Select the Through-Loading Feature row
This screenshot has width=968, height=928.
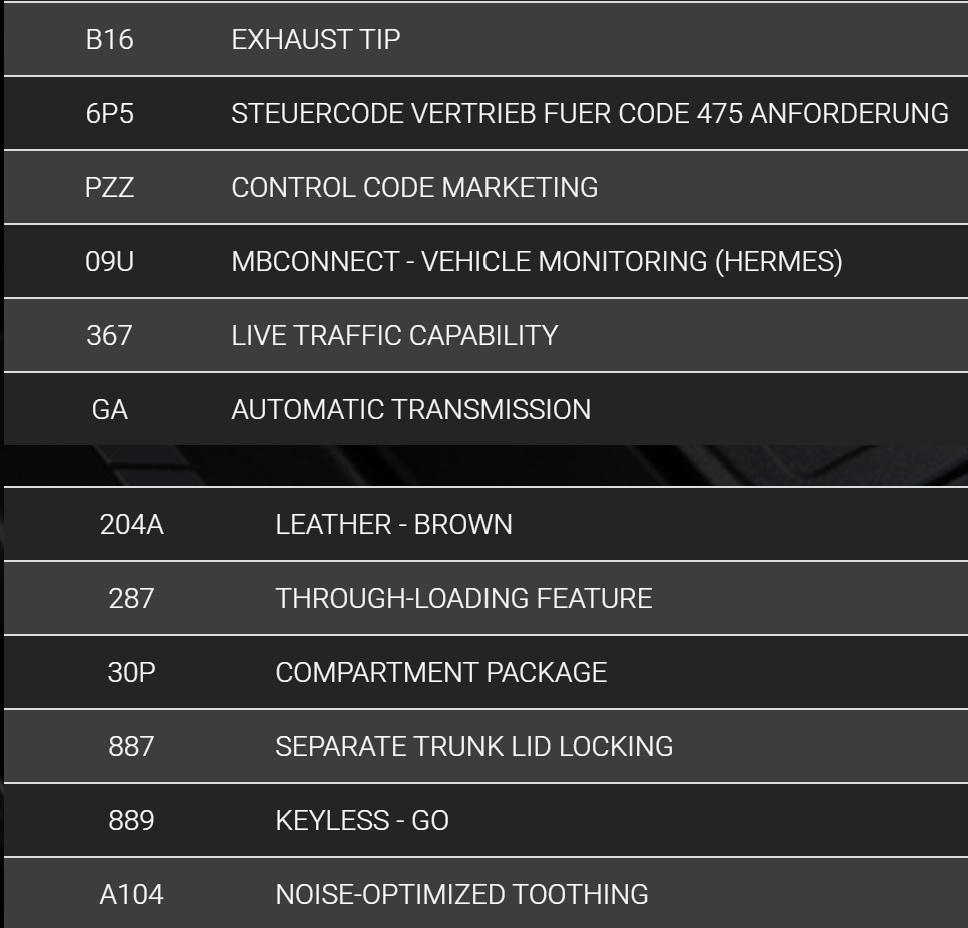[486, 598]
